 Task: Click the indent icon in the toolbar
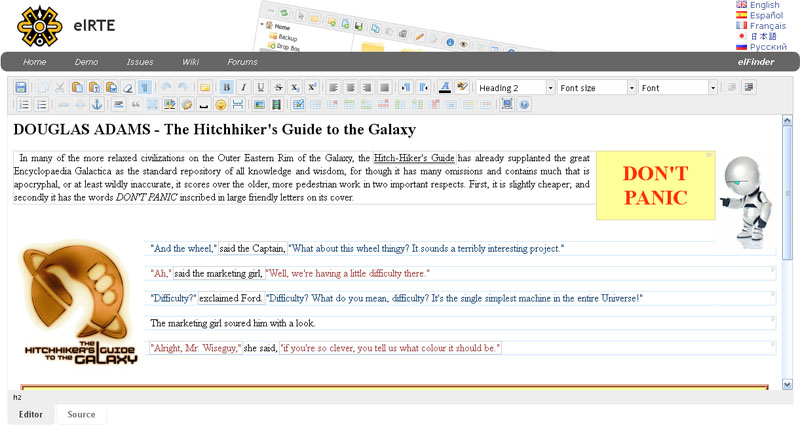click(748, 87)
